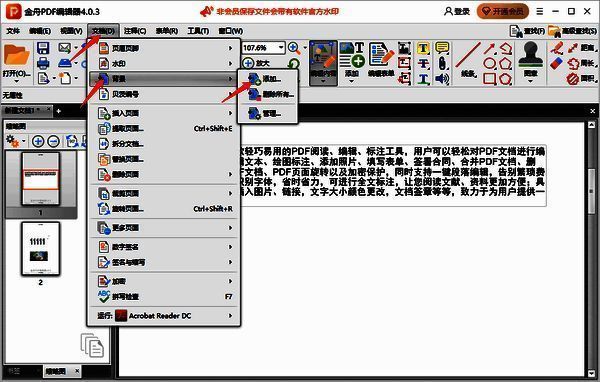Viewport: 600px width, 382px height.
Task: Select the oval shape tool
Action: pyautogui.click(x=489, y=64)
